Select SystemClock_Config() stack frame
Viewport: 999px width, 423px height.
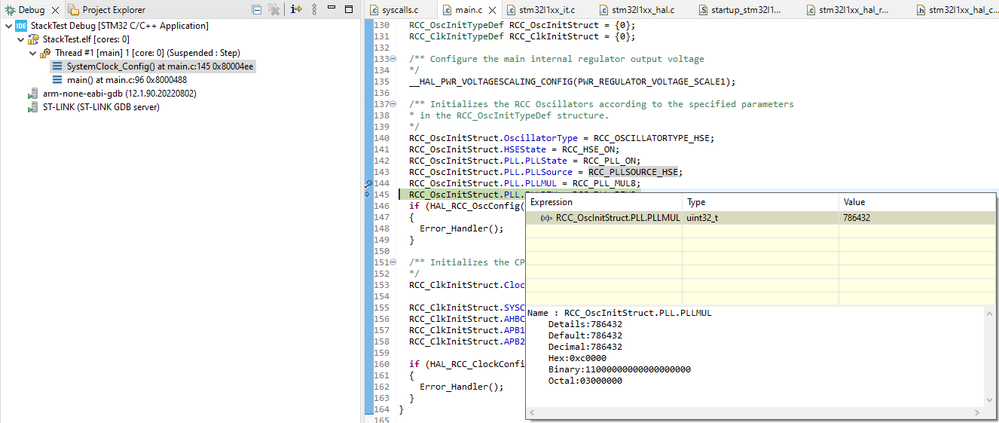click(161, 66)
